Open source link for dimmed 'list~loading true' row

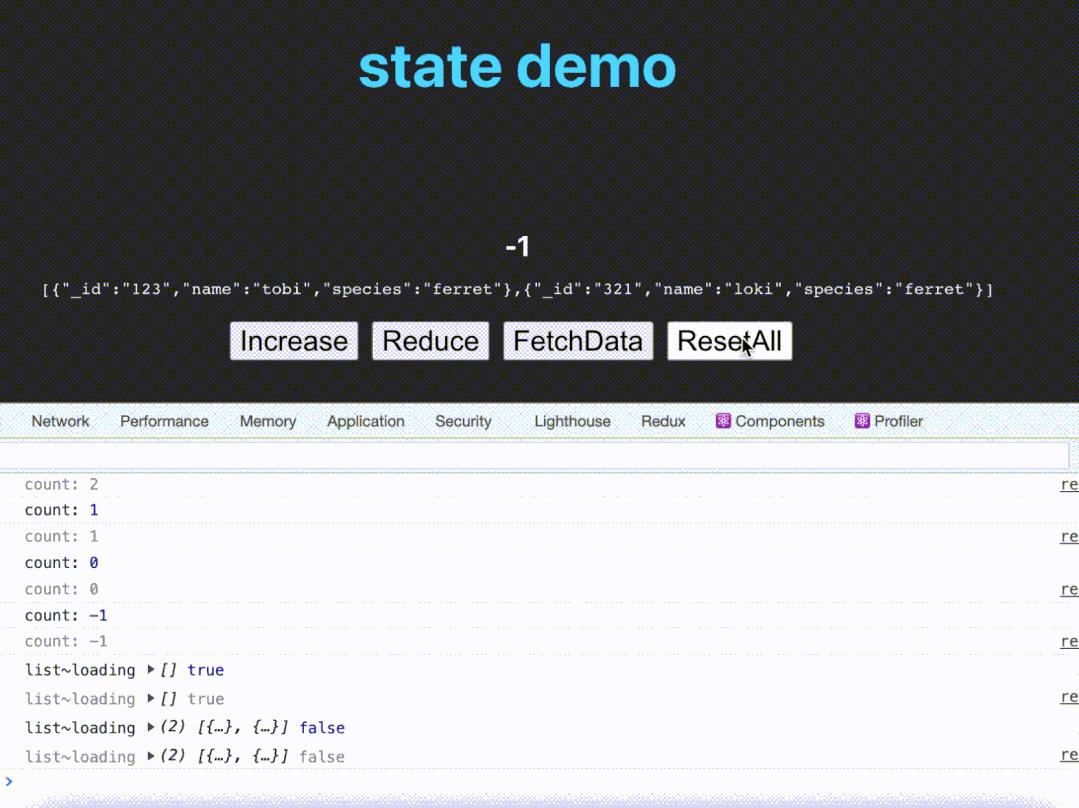click(x=1069, y=697)
